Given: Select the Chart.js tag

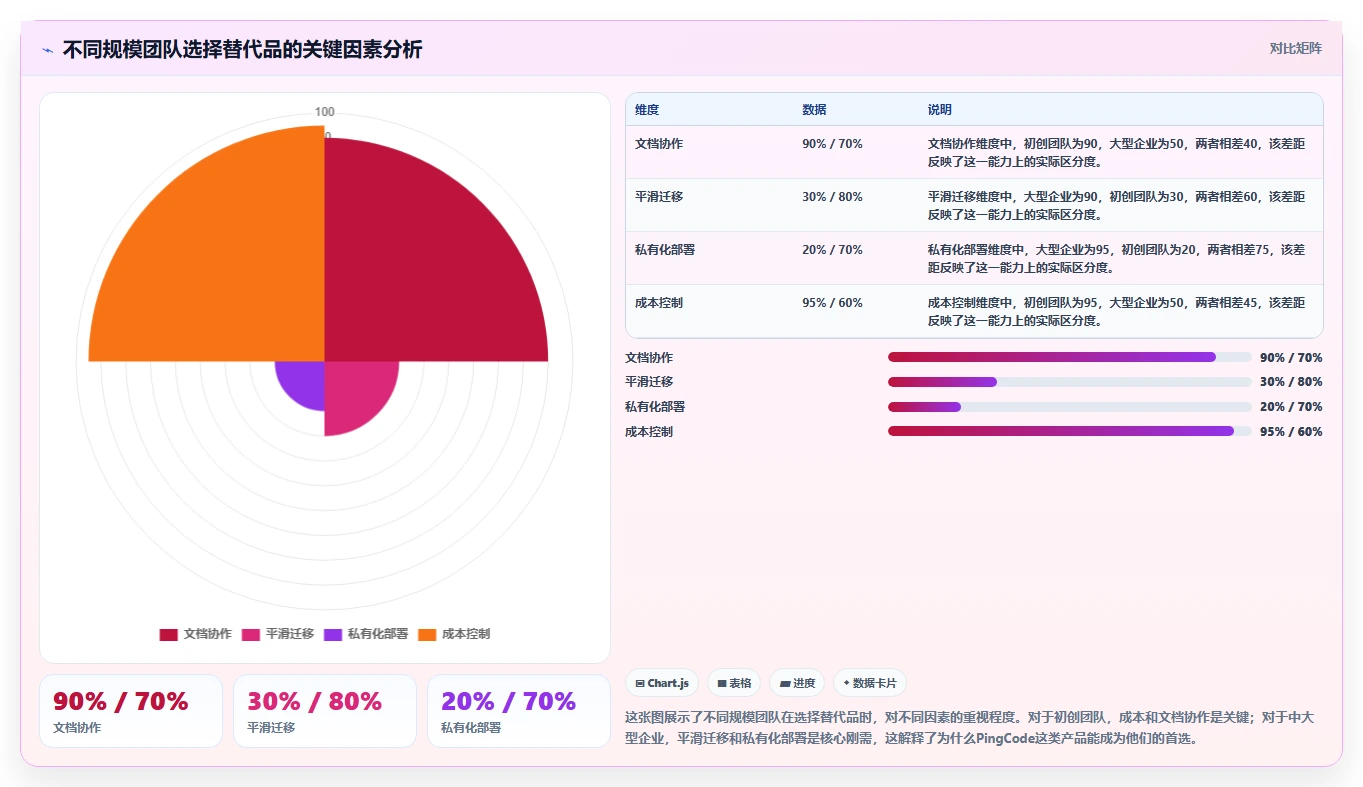Looking at the screenshot, I should pos(662,683).
